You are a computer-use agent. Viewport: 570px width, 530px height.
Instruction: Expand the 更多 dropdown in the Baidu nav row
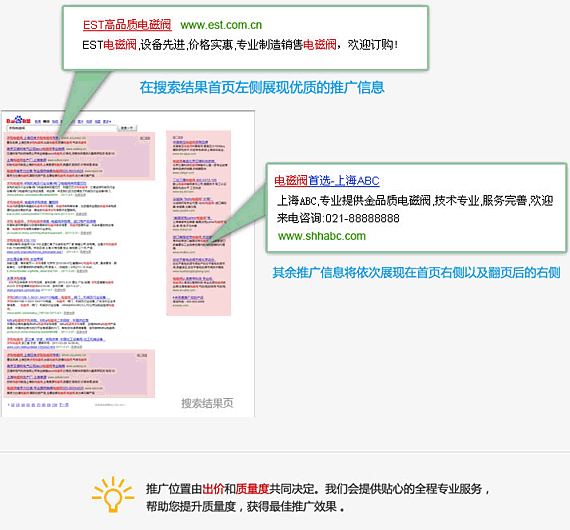[107, 121]
